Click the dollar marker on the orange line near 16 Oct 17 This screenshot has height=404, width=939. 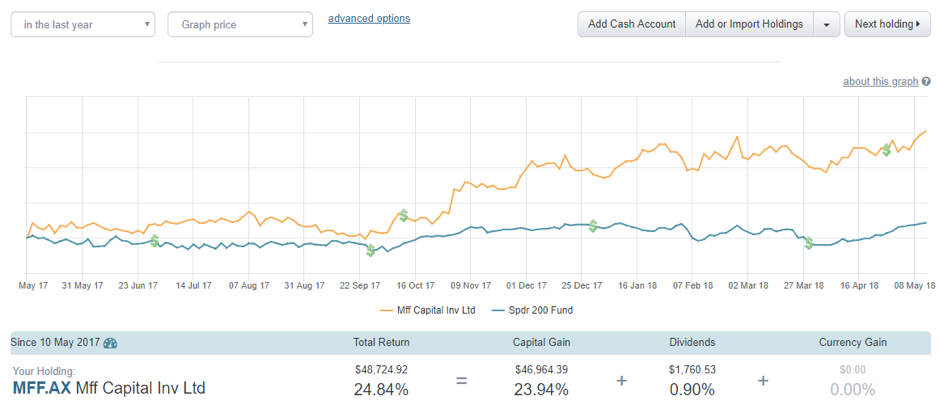point(404,215)
